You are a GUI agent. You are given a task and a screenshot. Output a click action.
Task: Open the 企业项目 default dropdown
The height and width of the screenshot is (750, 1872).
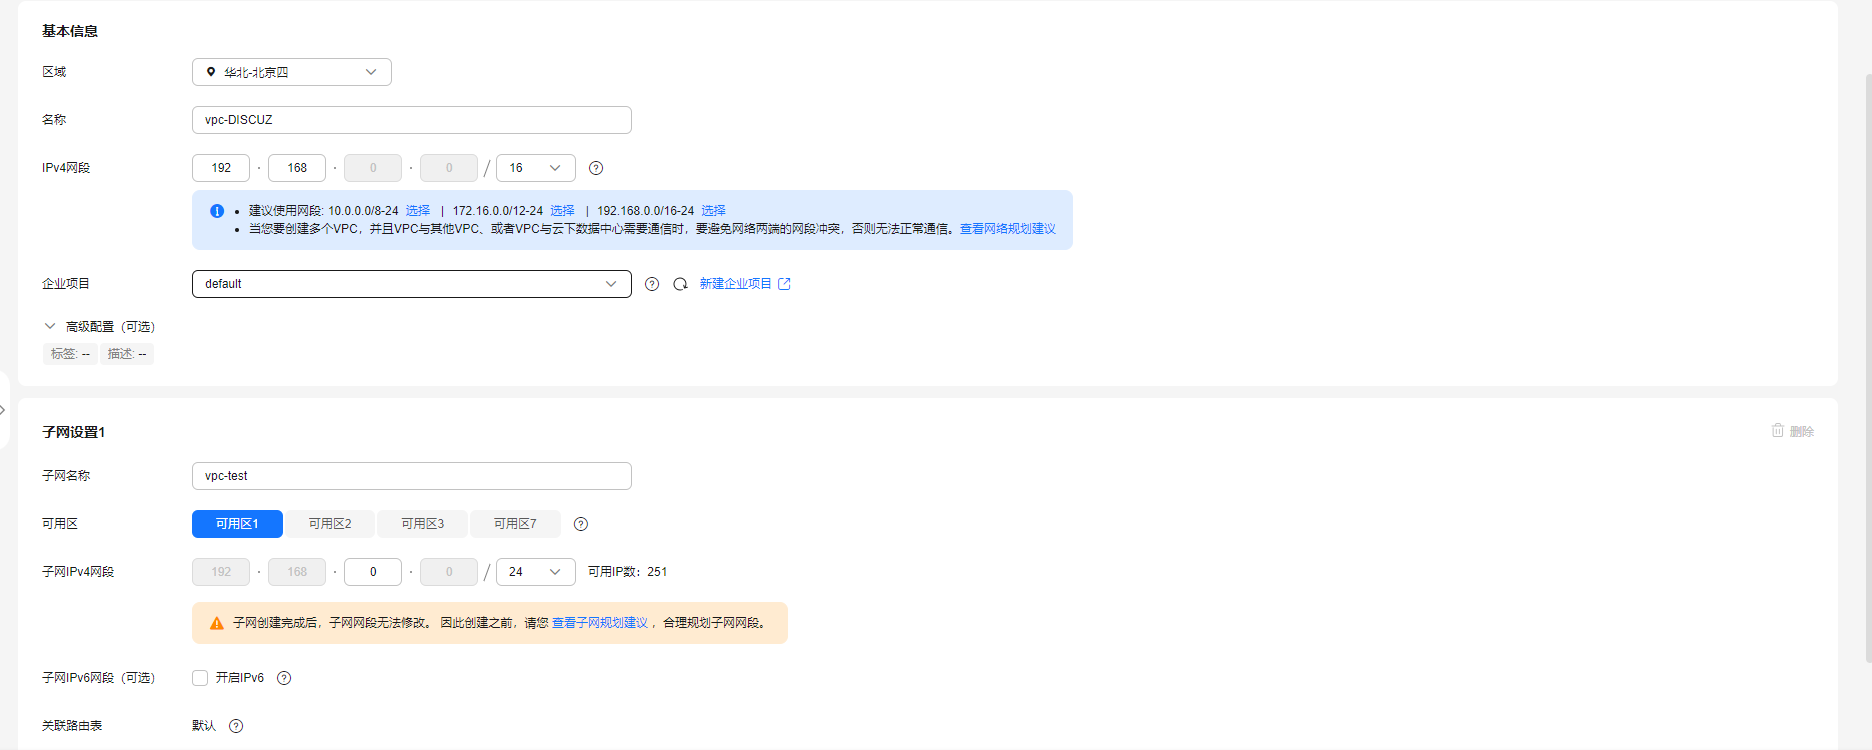(x=412, y=284)
